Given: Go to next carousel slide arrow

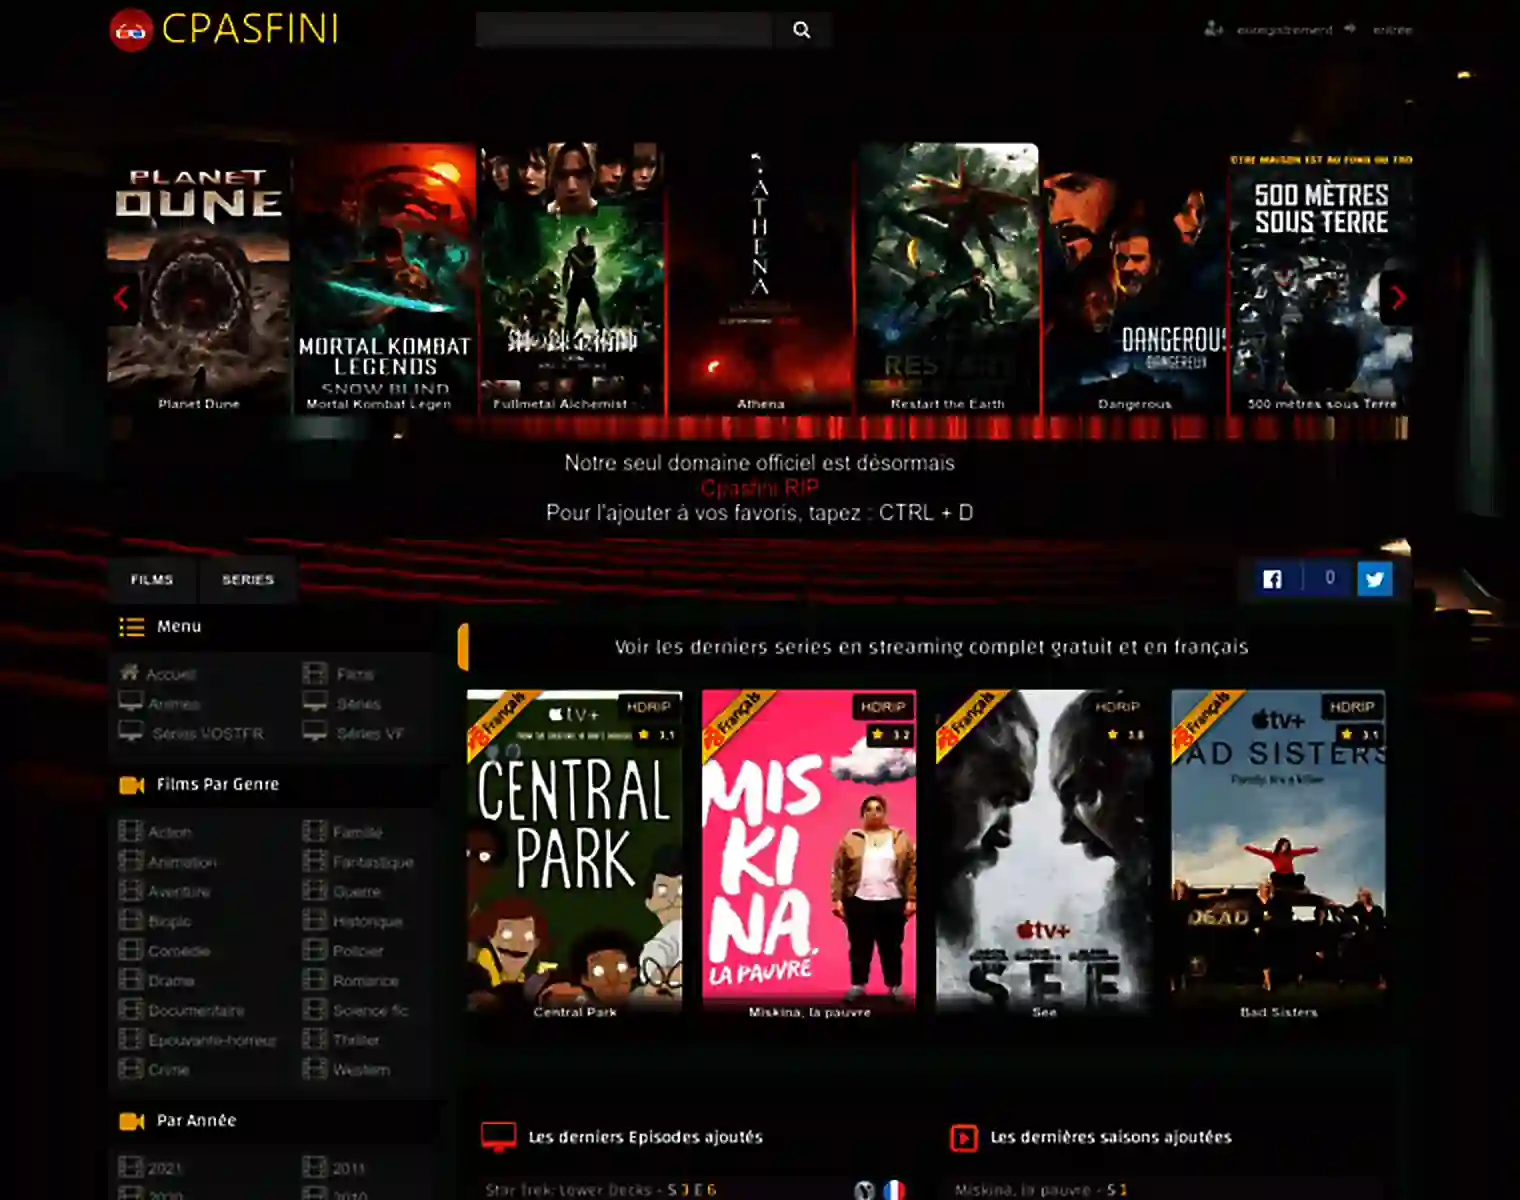Looking at the screenshot, I should [x=1398, y=297].
